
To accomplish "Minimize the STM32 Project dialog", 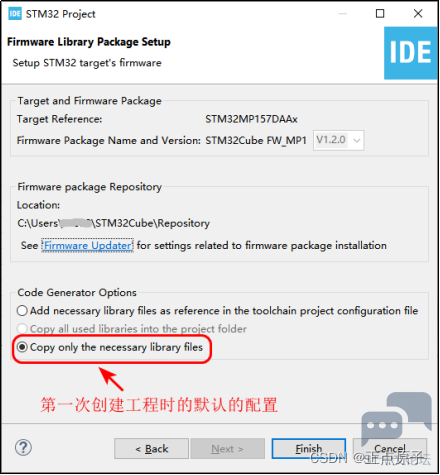I will click(x=343, y=14).
